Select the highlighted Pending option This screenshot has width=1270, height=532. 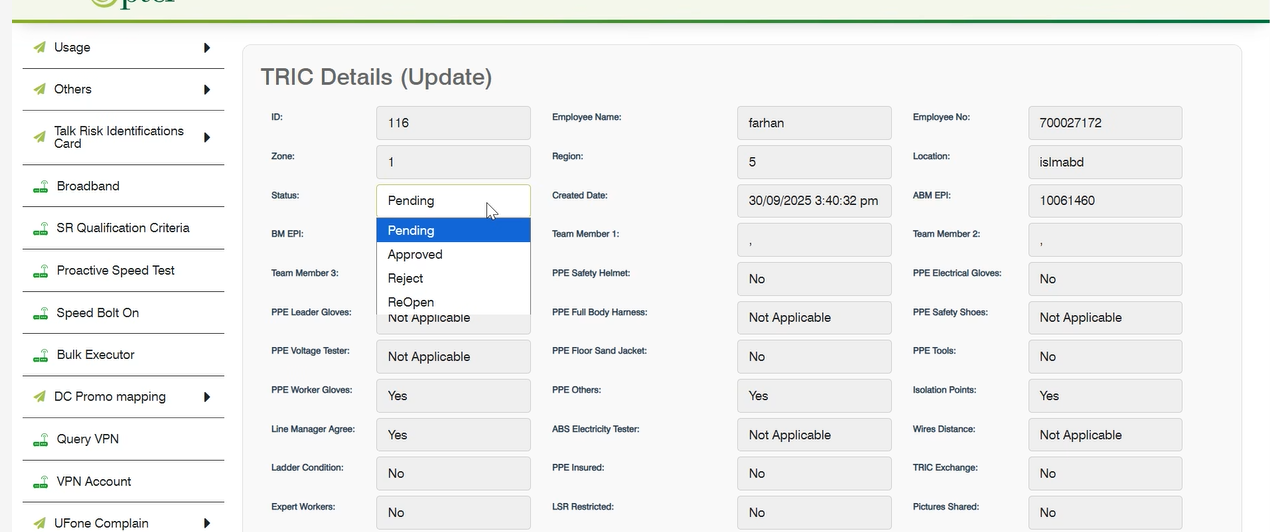click(x=411, y=231)
